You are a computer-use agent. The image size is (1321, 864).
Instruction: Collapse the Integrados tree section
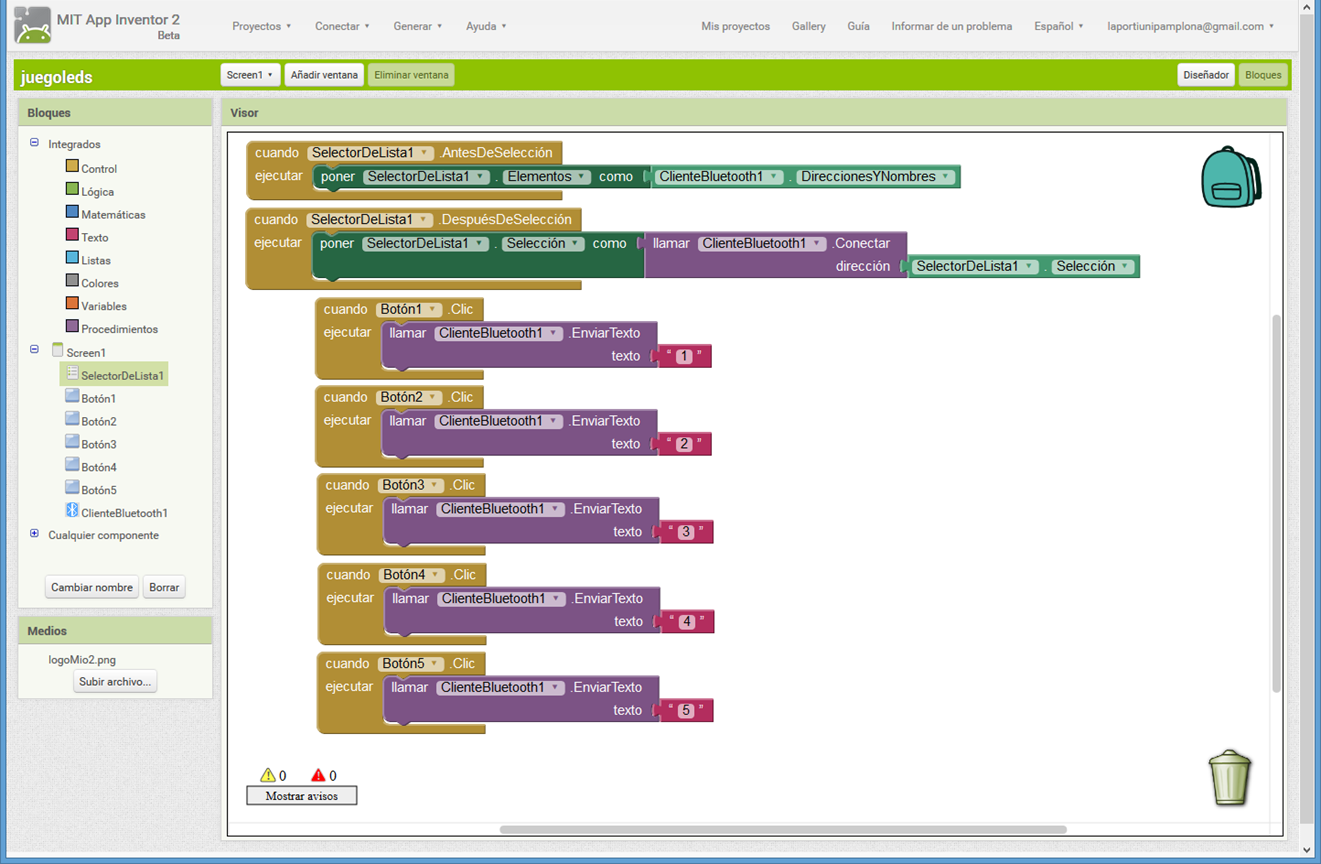click(x=34, y=143)
